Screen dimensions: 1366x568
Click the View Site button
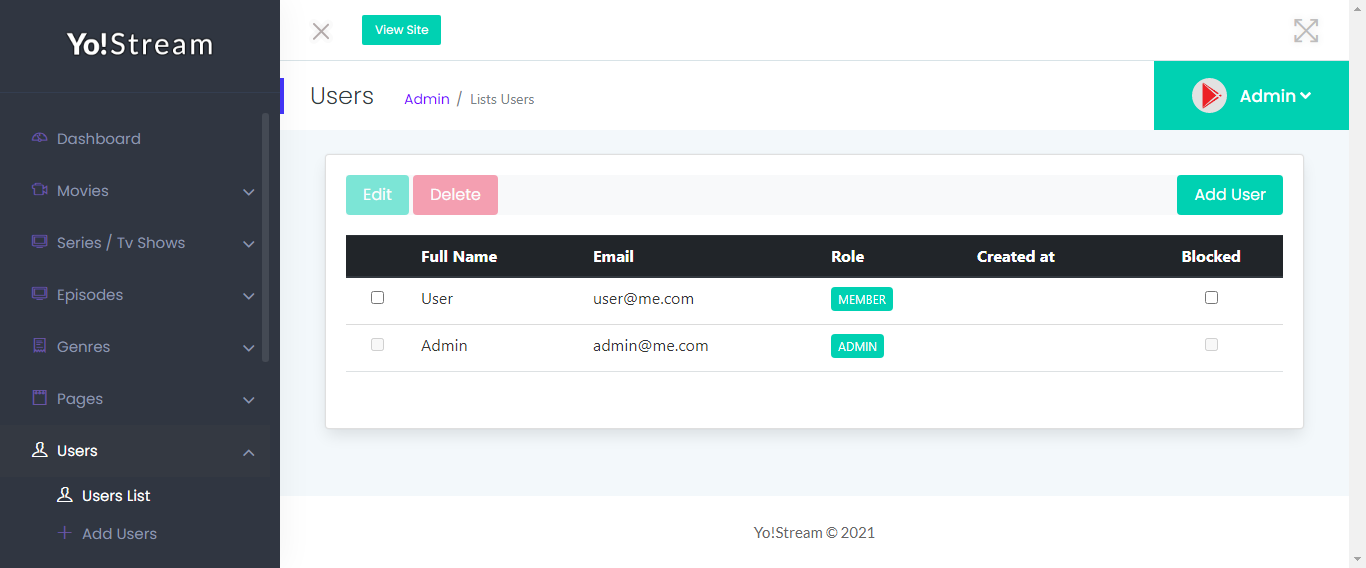tap(401, 30)
